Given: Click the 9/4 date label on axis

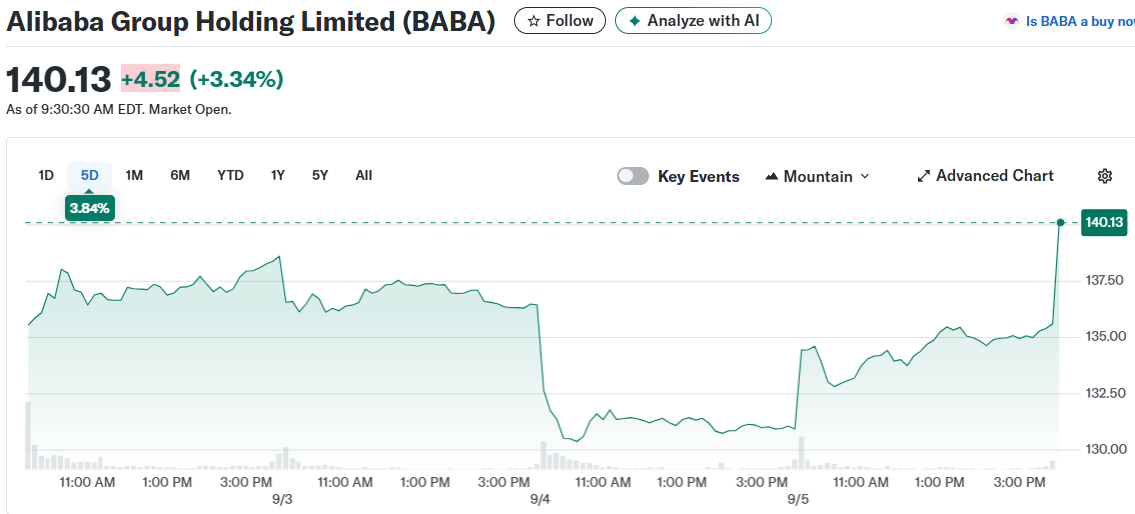Looking at the screenshot, I should click(540, 500).
